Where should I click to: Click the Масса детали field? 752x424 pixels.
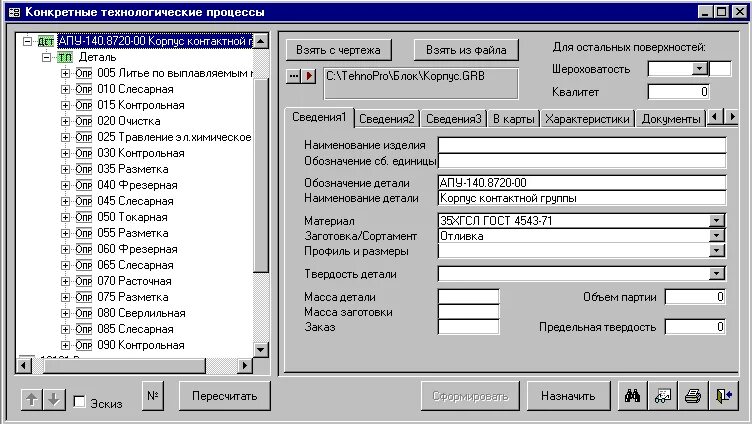(469, 296)
